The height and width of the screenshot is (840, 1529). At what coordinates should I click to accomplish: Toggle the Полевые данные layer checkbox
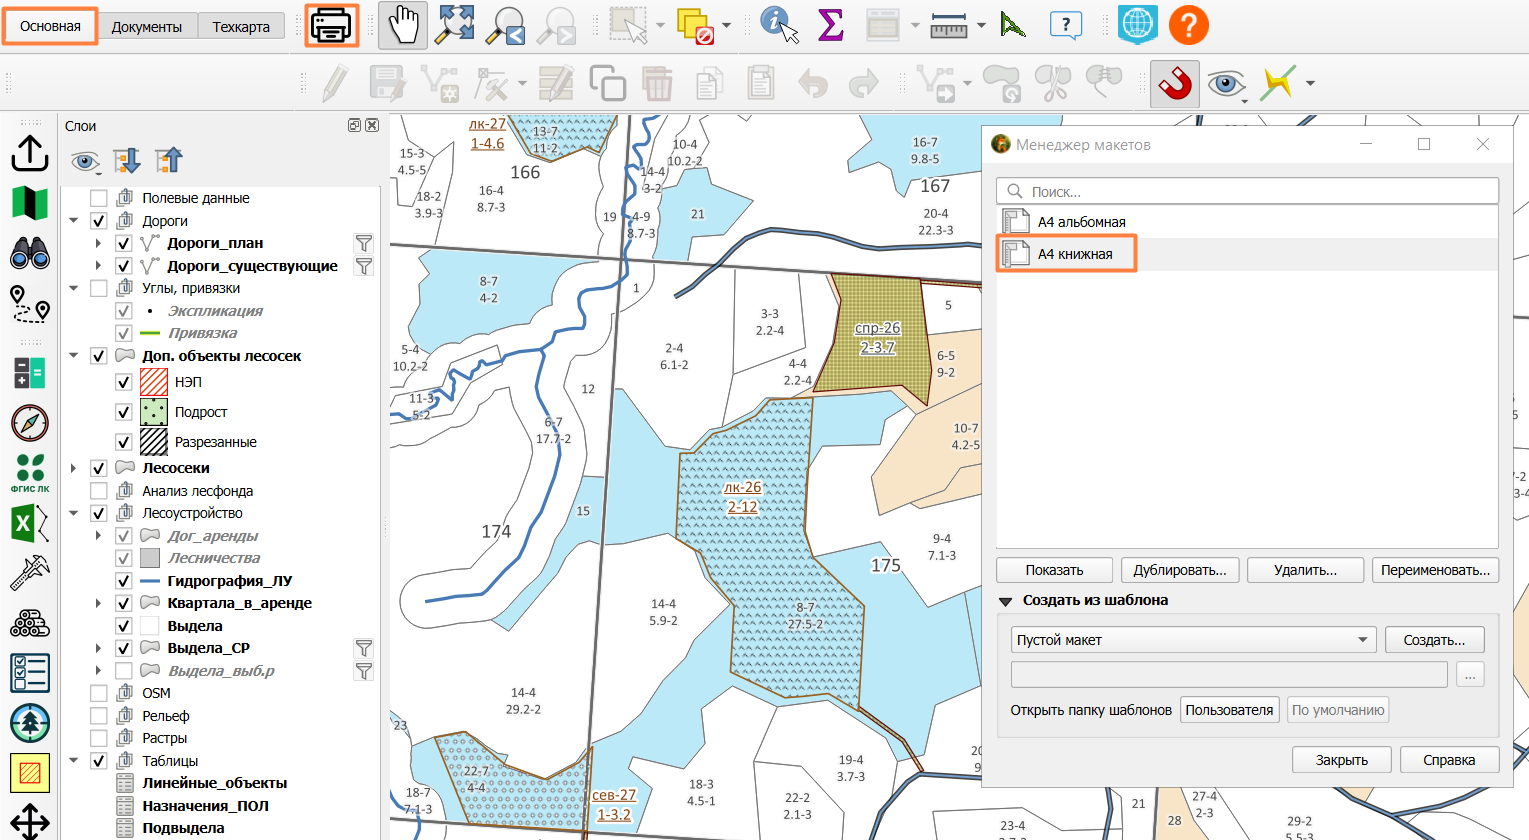[x=99, y=198]
